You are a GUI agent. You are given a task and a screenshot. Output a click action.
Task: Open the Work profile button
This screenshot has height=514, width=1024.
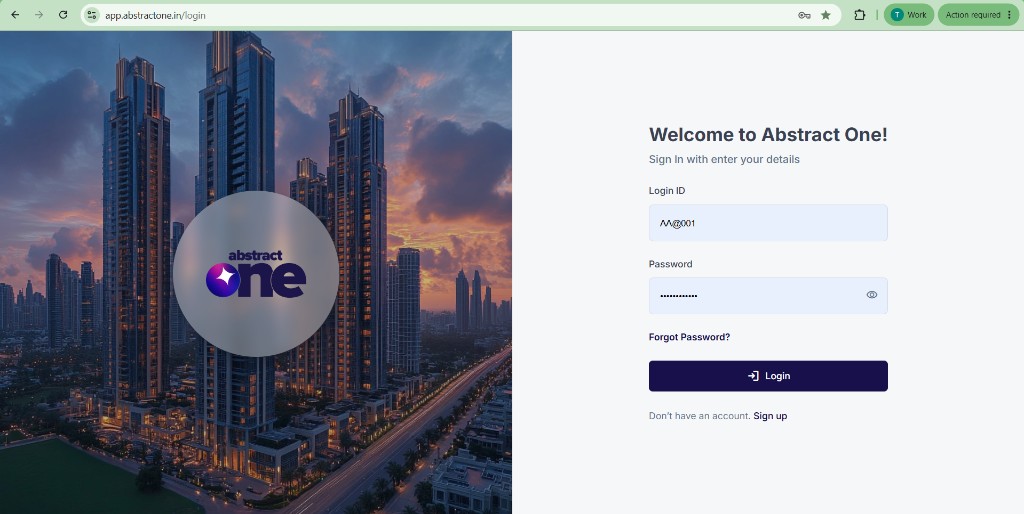pos(909,15)
